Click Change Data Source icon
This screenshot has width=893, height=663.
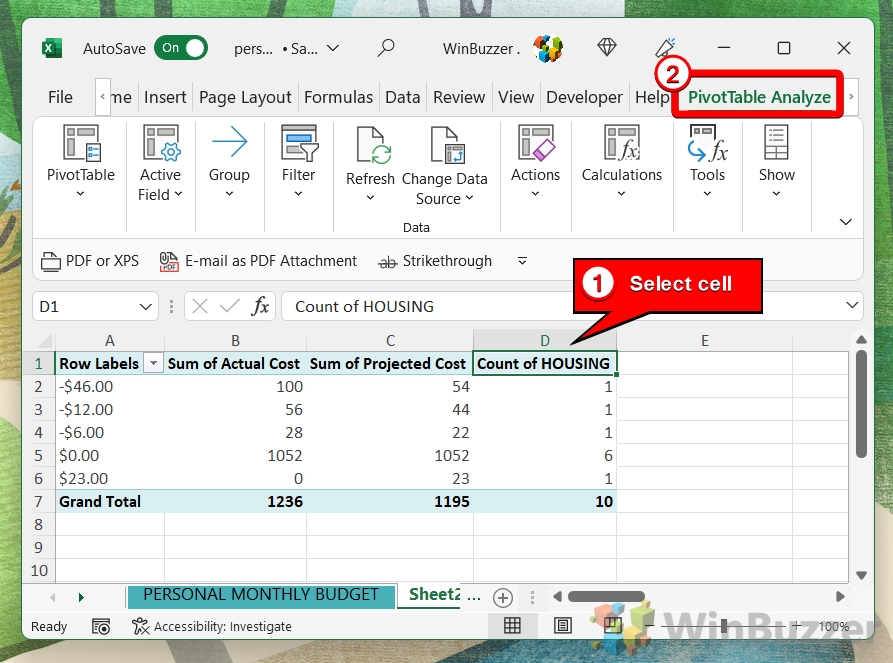[447, 145]
